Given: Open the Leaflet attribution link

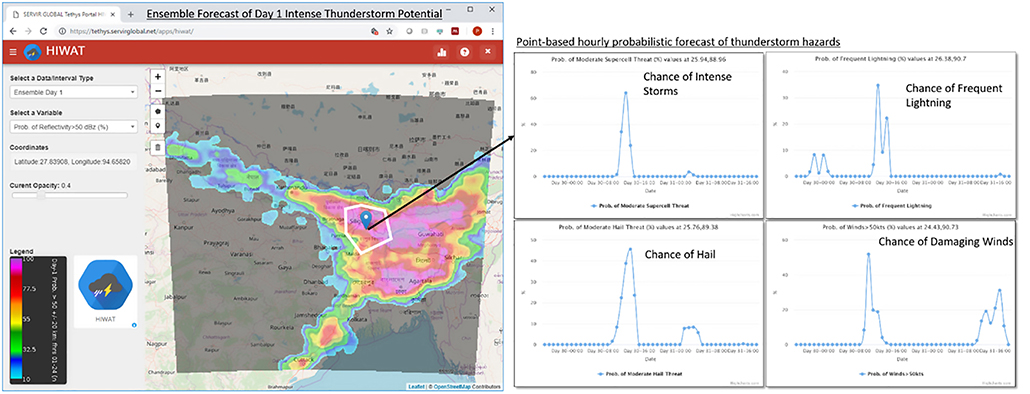Looking at the screenshot, I should [x=415, y=387].
